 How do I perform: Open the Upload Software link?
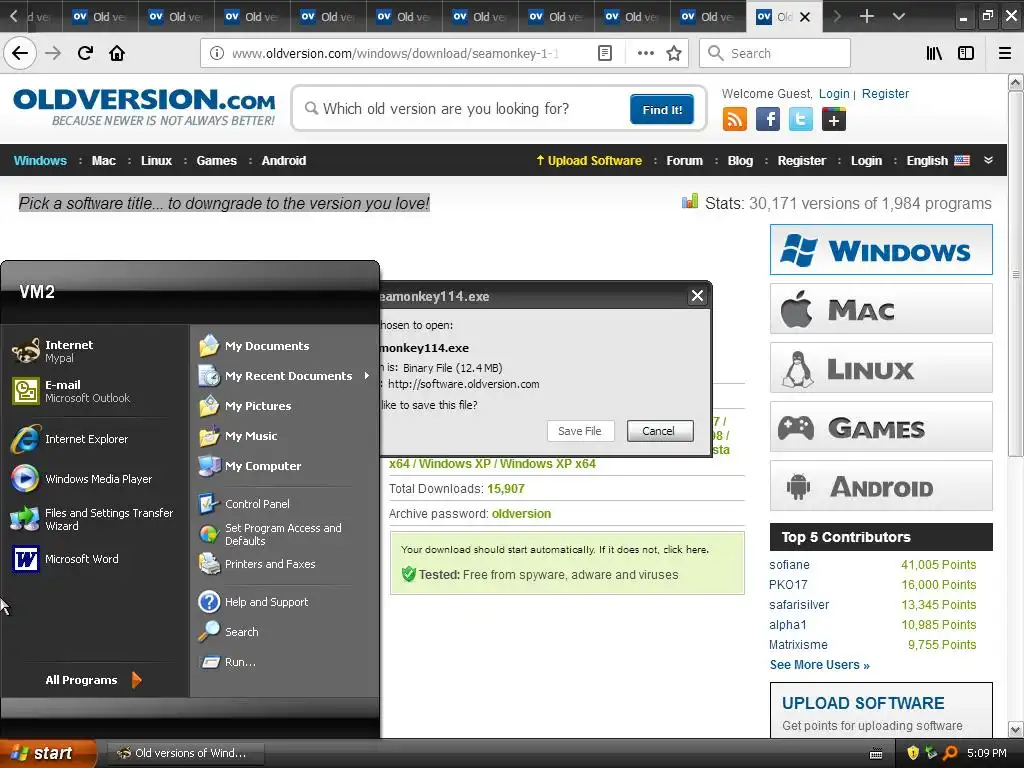click(588, 161)
